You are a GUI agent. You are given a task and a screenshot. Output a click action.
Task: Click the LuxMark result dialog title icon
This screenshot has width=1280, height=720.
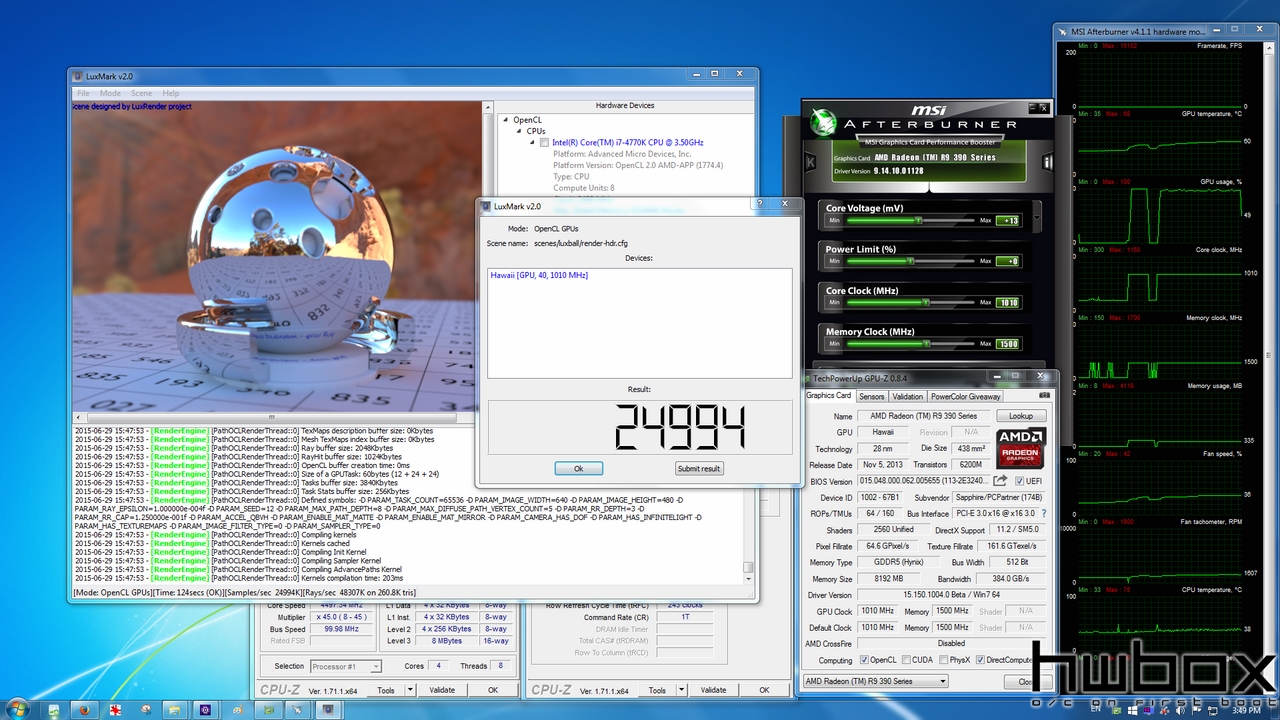point(486,206)
